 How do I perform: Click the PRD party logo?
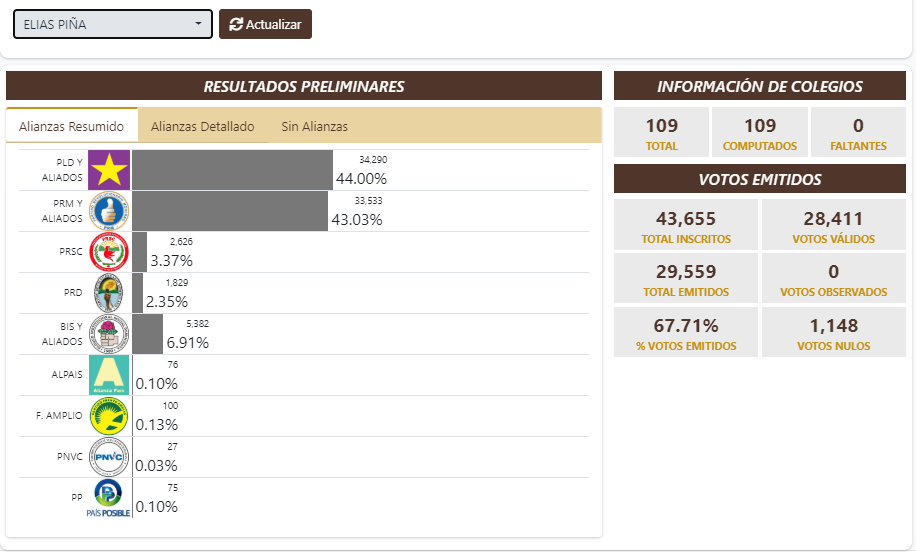(109, 293)
